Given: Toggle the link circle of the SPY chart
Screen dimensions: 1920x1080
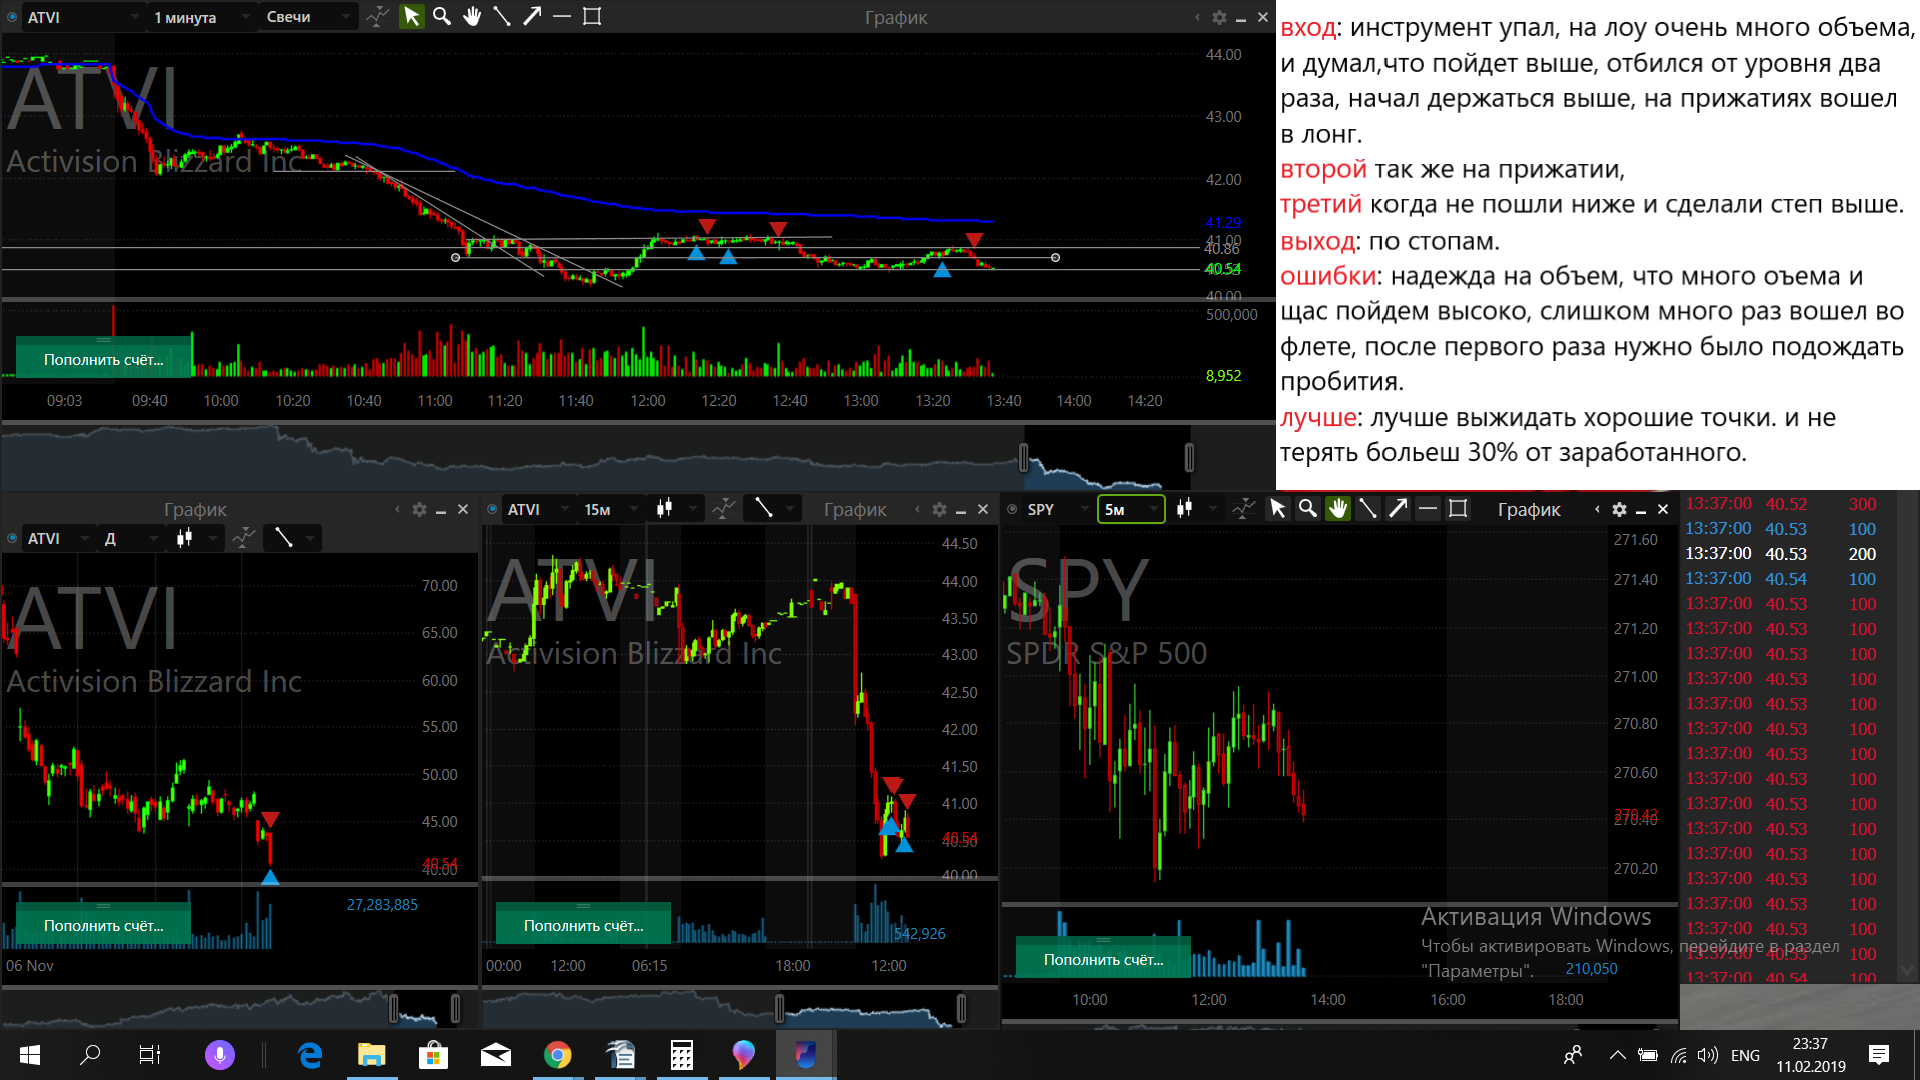Looking at the screenshot, I should (x=1012, y=509).
